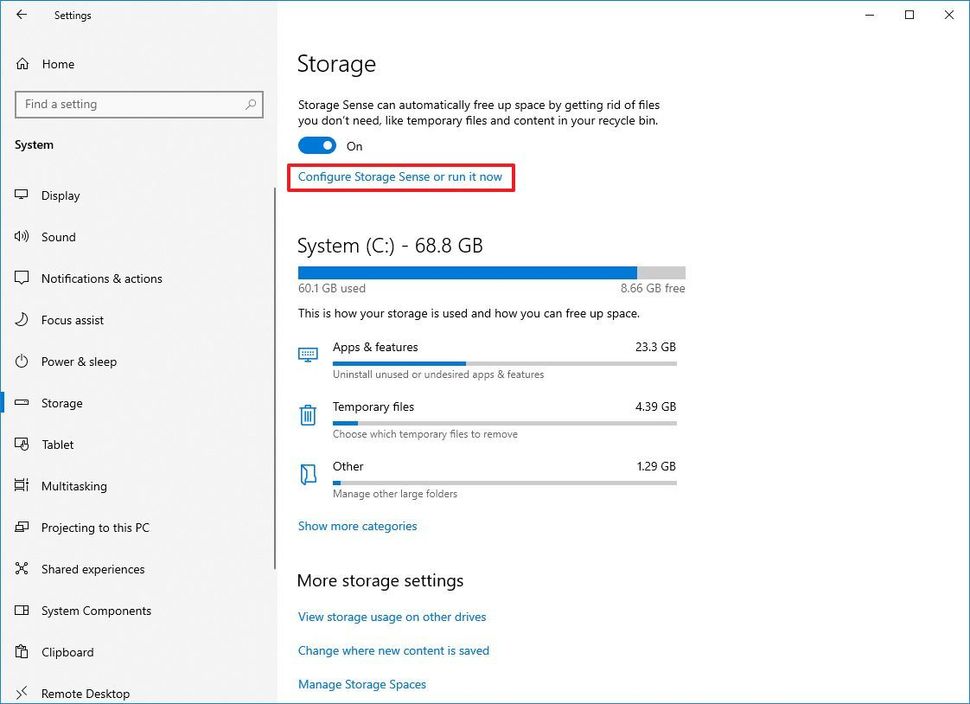Open Focus assist settings
This screenshot has width=970, height=704.
coord(22,320)
